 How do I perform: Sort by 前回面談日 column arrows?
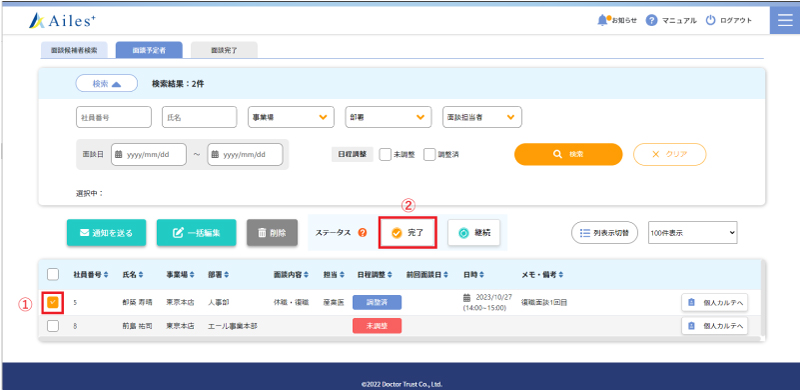446,275
